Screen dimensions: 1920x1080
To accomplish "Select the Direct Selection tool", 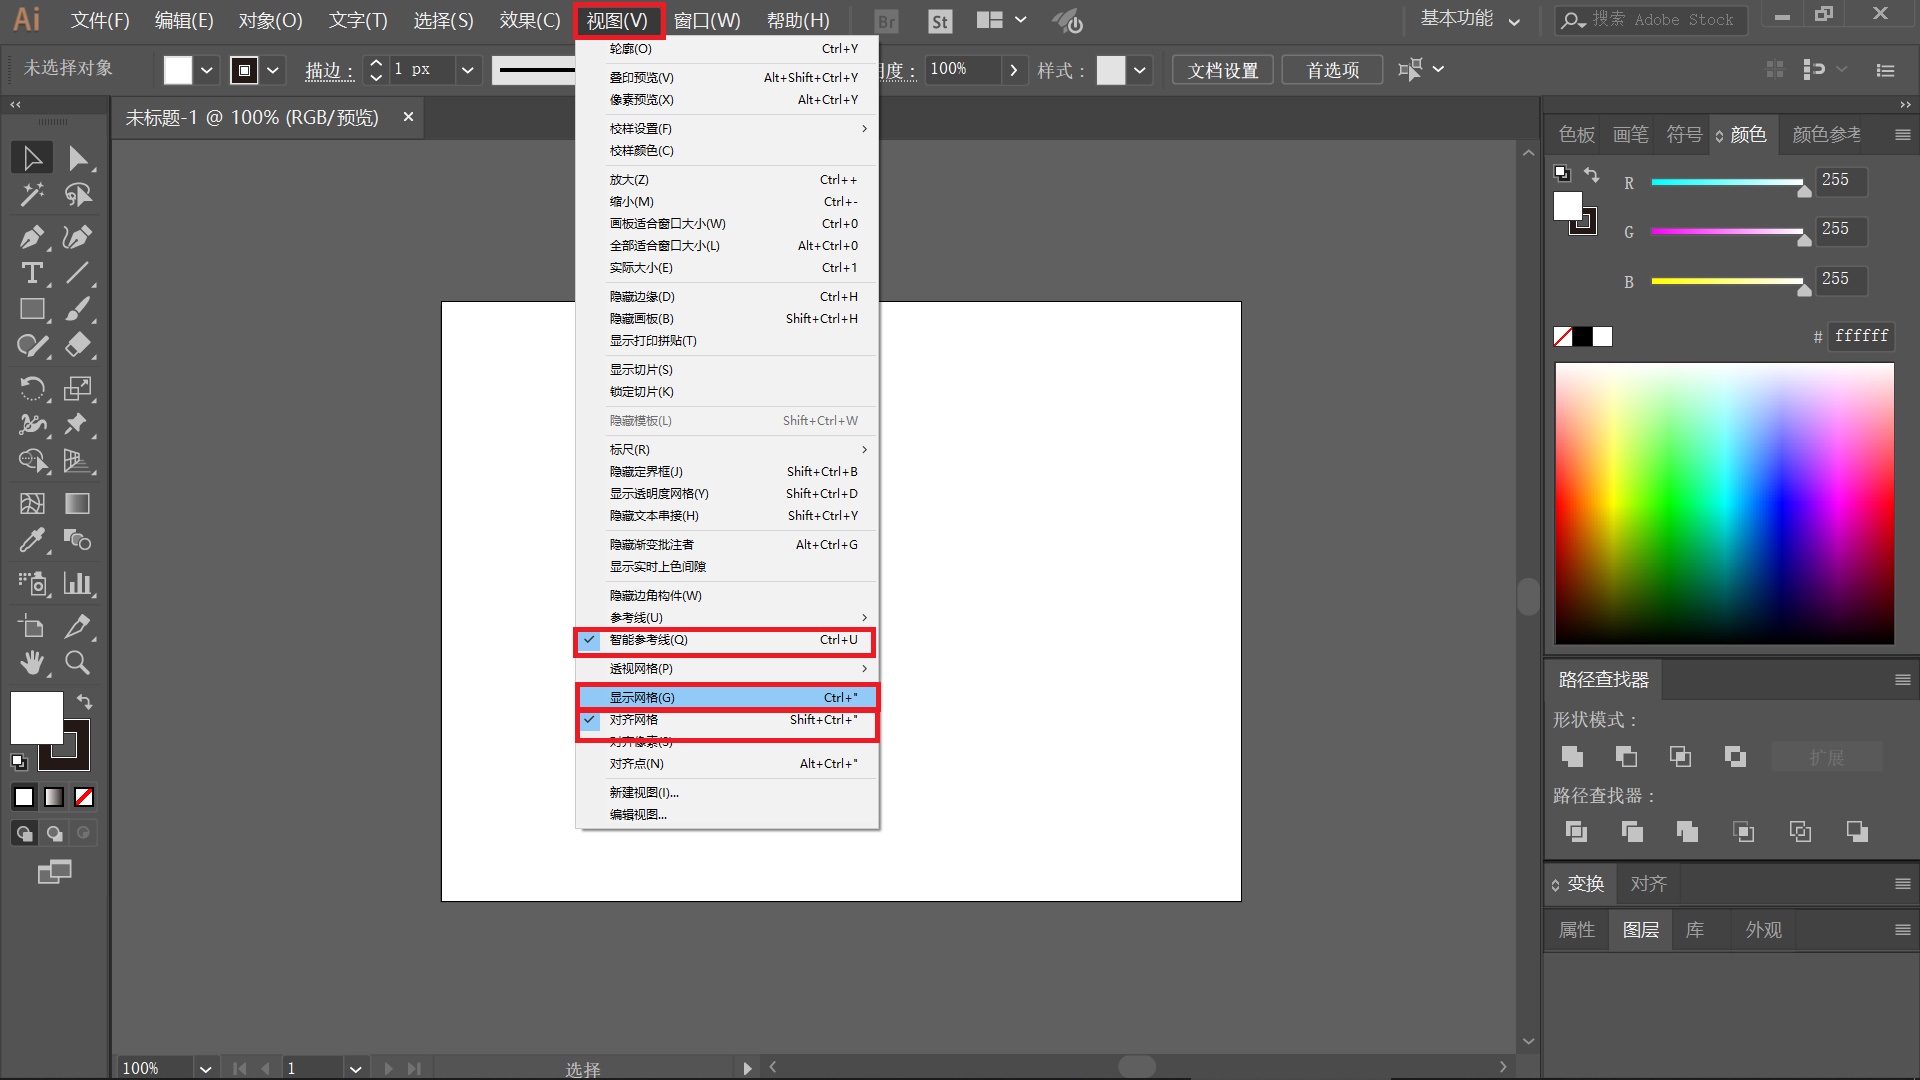I will (x=77, y=158).
